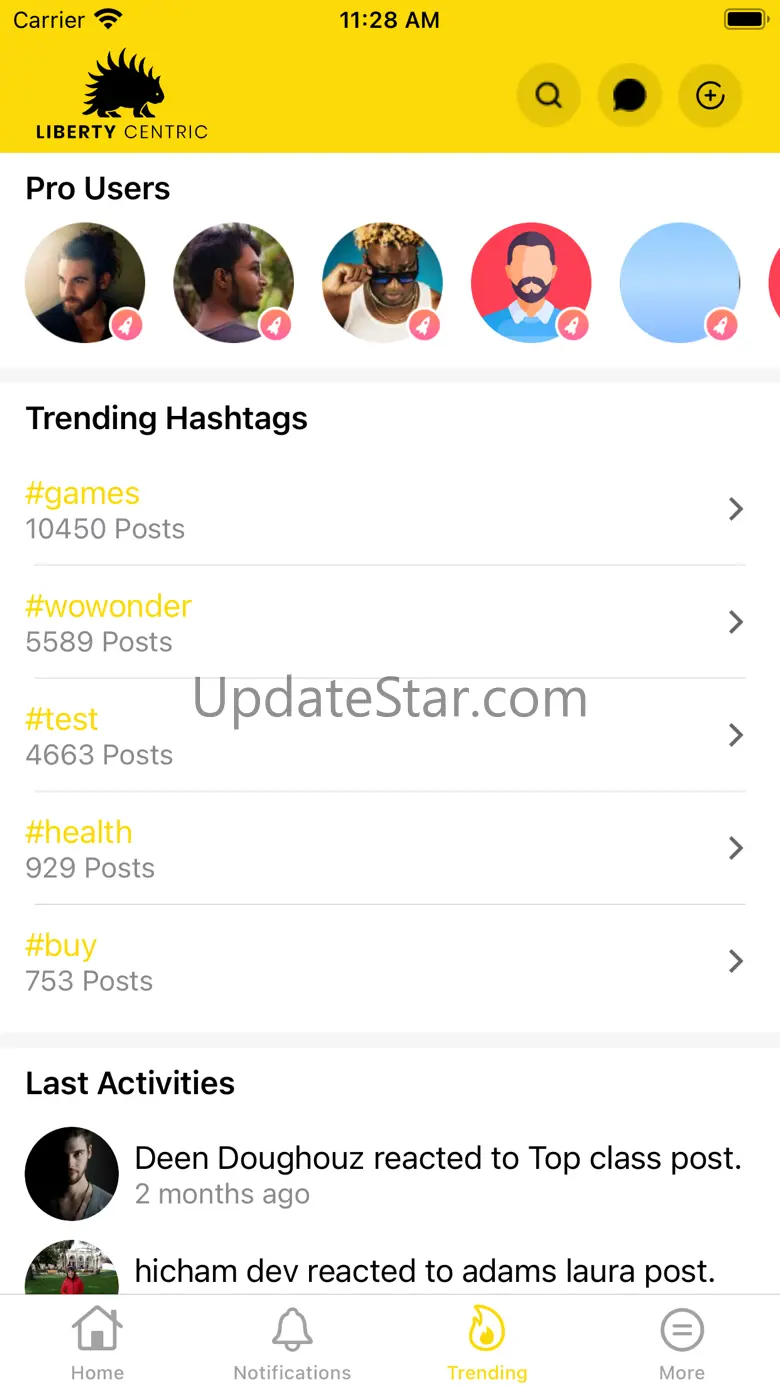Viewport: 780px width, 1387px height.
Task: Open the blank blue pro user avatar
Action: 680,283
